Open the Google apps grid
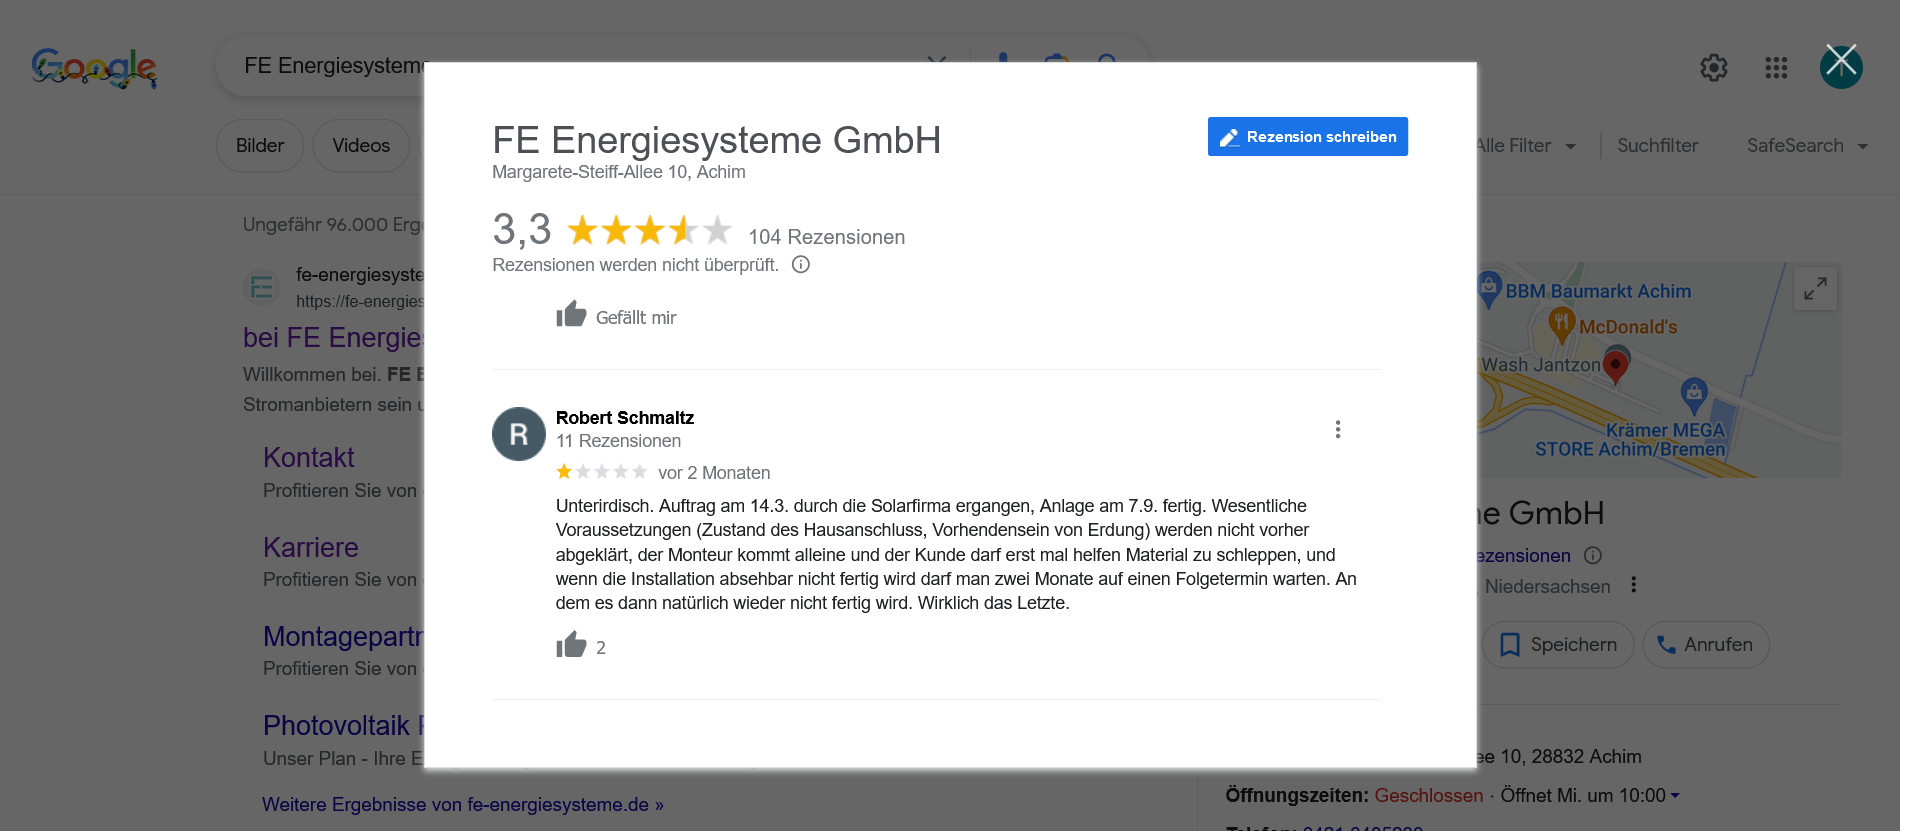This screenshot has height=838, width=1919. coord(1776,68)
